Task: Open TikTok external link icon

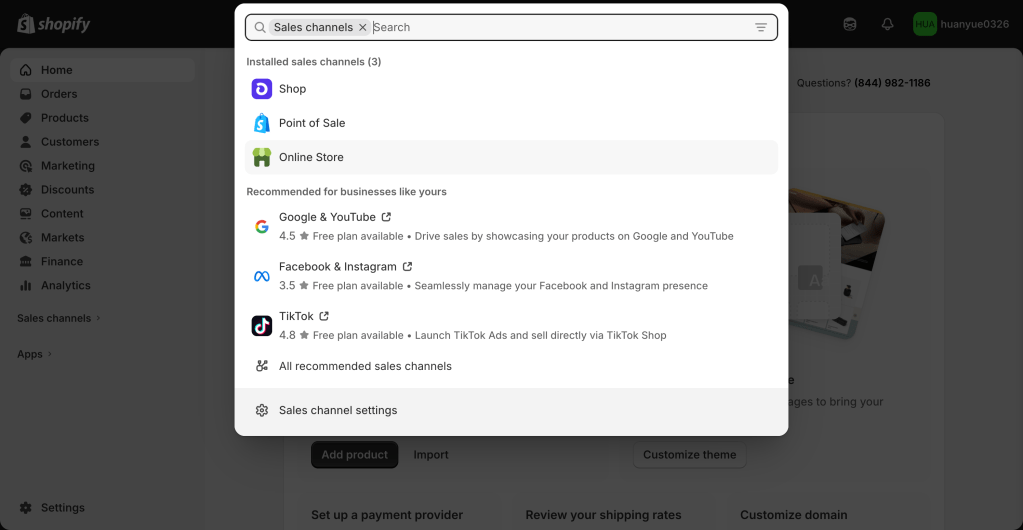Action: [x=324, y=316]
